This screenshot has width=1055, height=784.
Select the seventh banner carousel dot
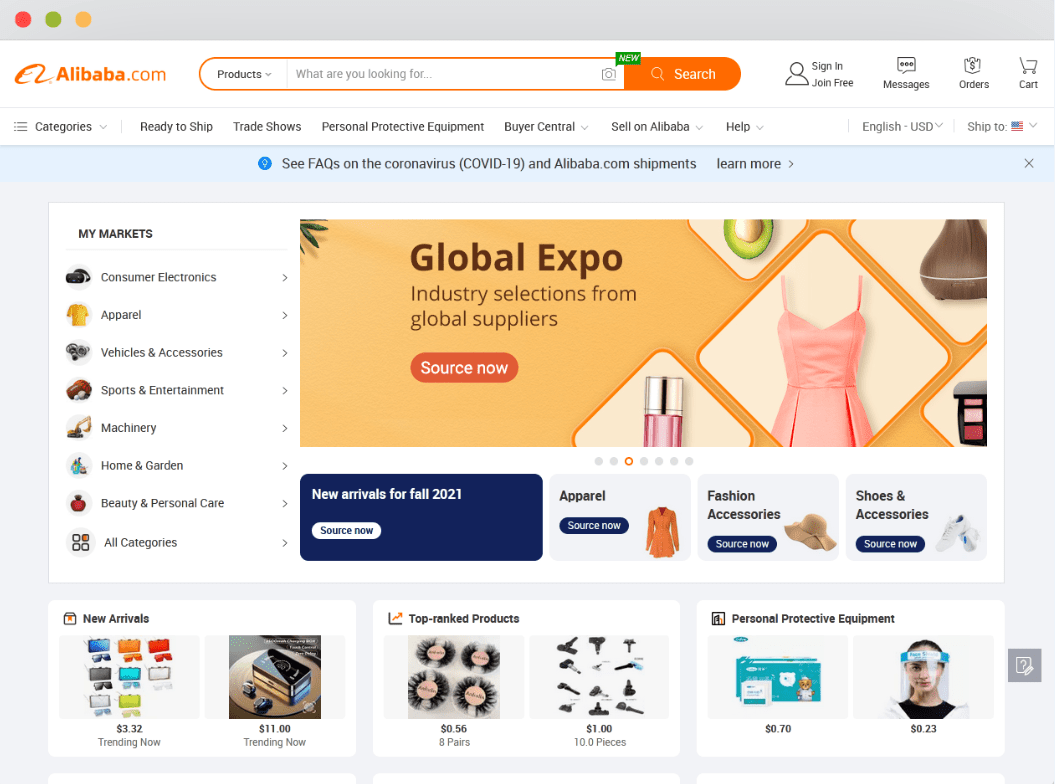689,461
